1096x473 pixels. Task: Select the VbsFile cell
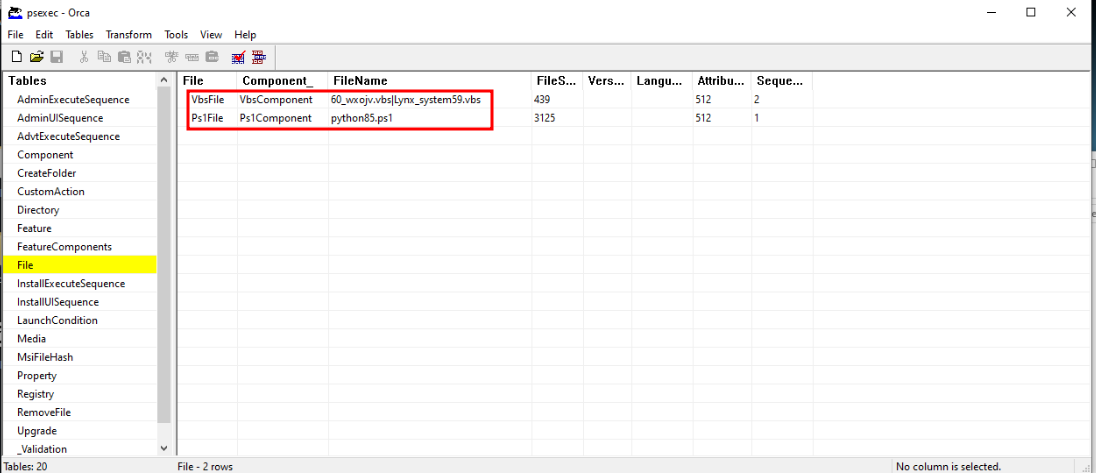[x=208, y=100]
